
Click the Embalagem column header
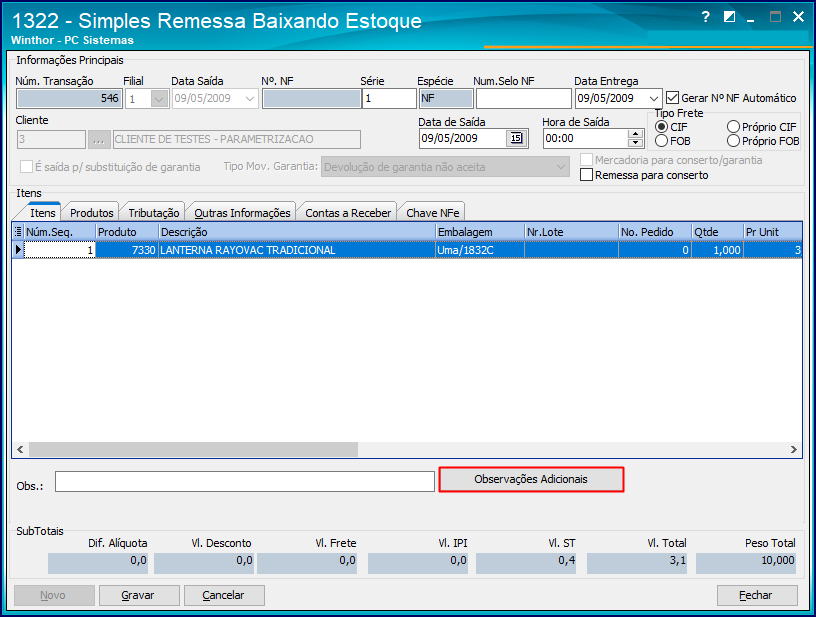(480, 232)
